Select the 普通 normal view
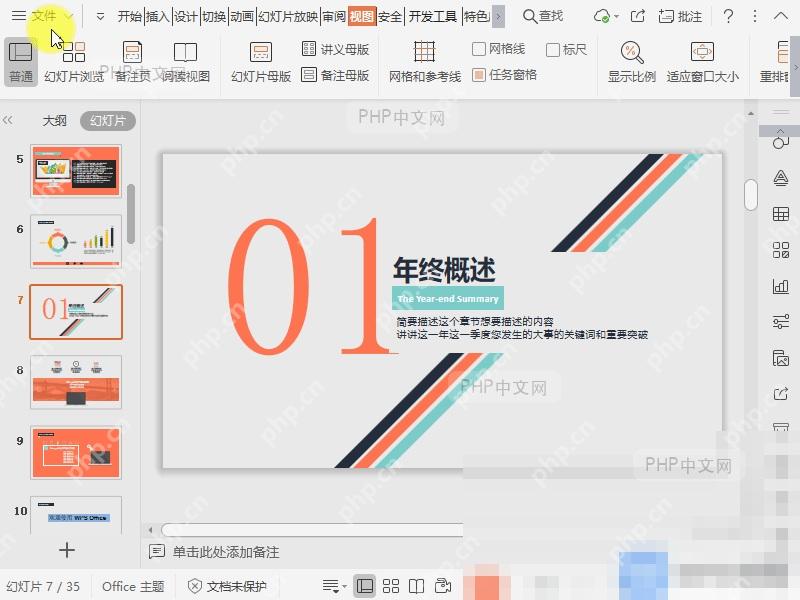 tap(21, 62)
